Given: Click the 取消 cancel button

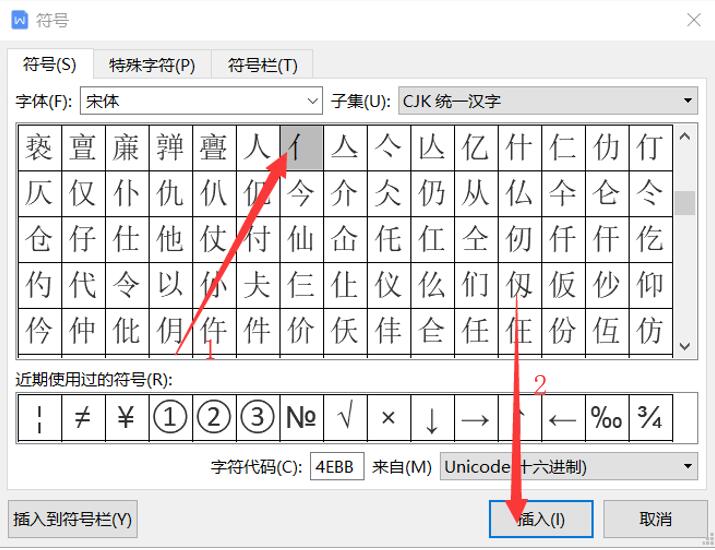Looking at the screenshot, I should (655, 519).
